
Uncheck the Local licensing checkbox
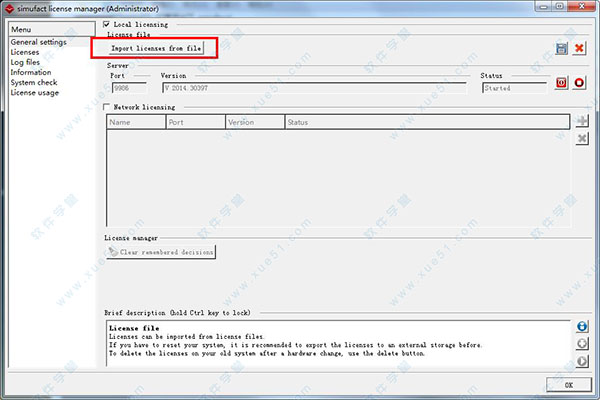pos(108,23)
